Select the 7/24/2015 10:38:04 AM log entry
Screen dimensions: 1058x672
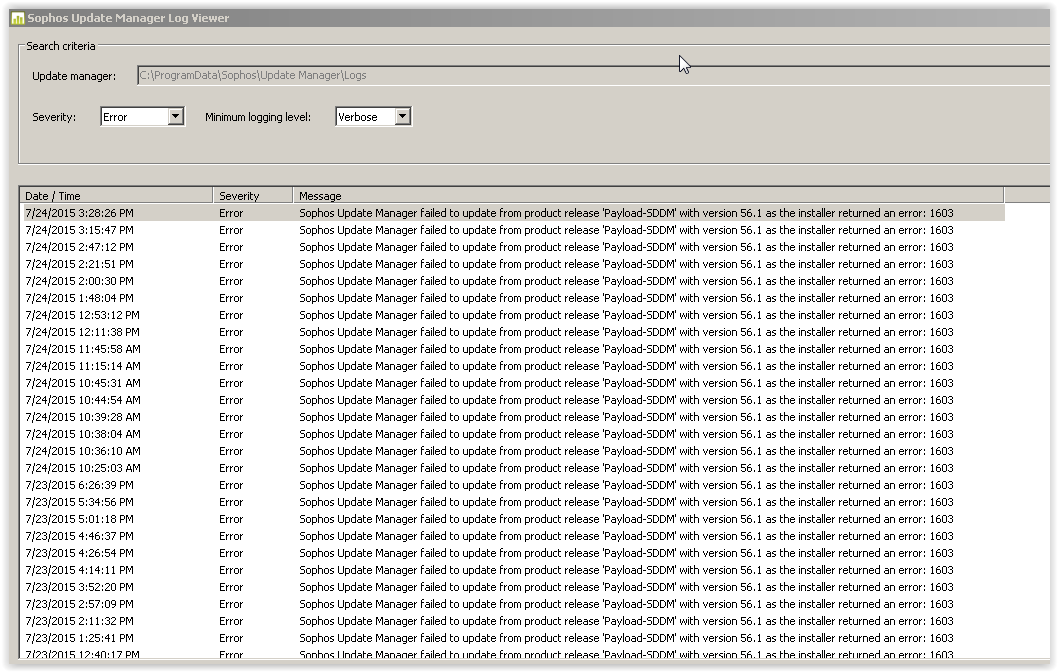coord(513,434)
